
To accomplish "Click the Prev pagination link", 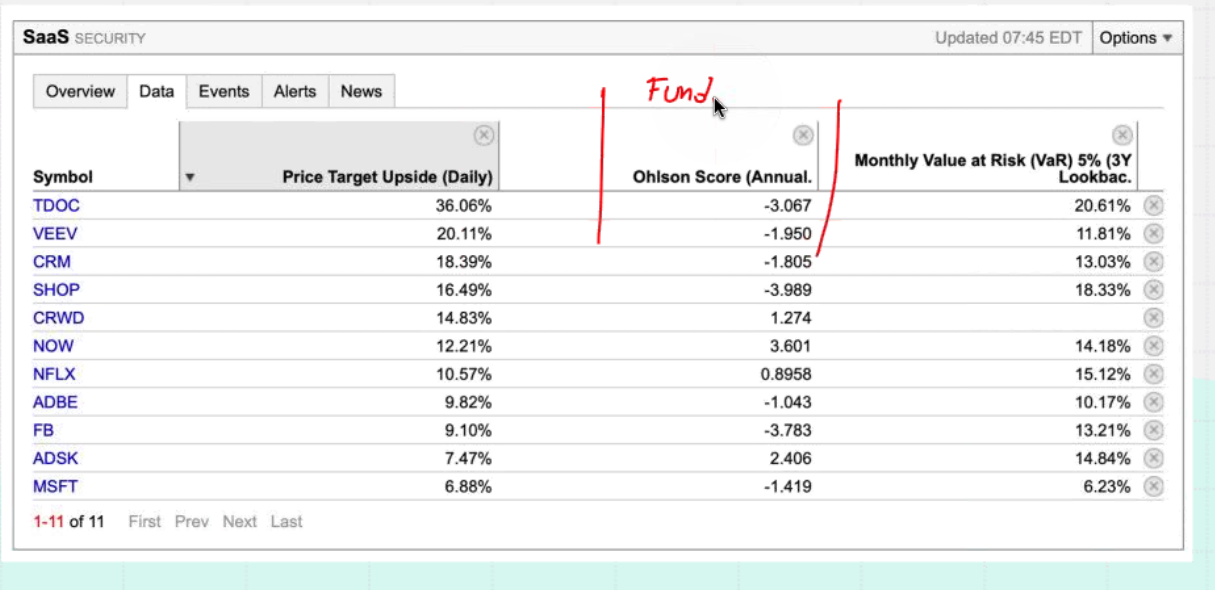I will click(192, 521).
